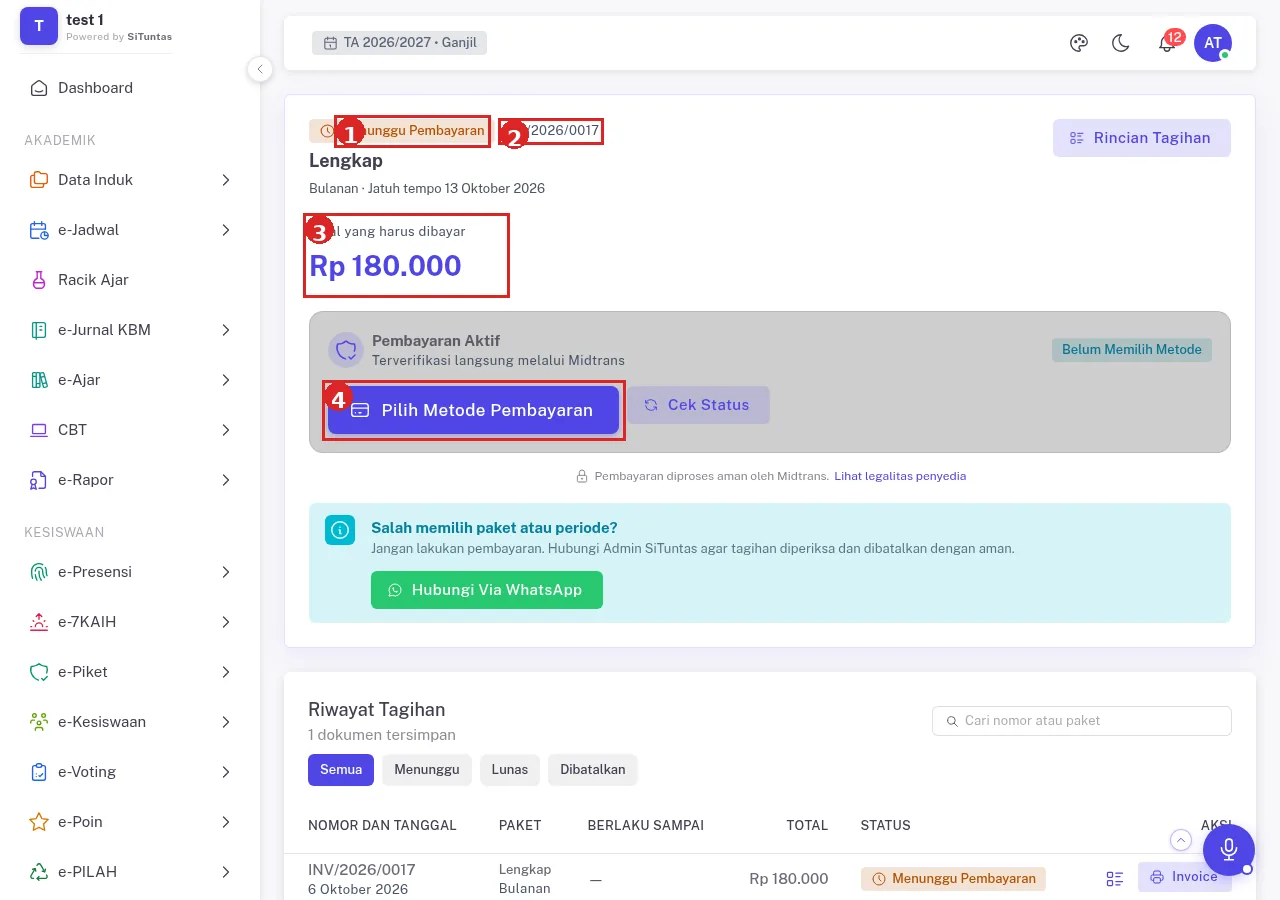
Task: Expand the e-Rapor menu
Action: (130, 480)
